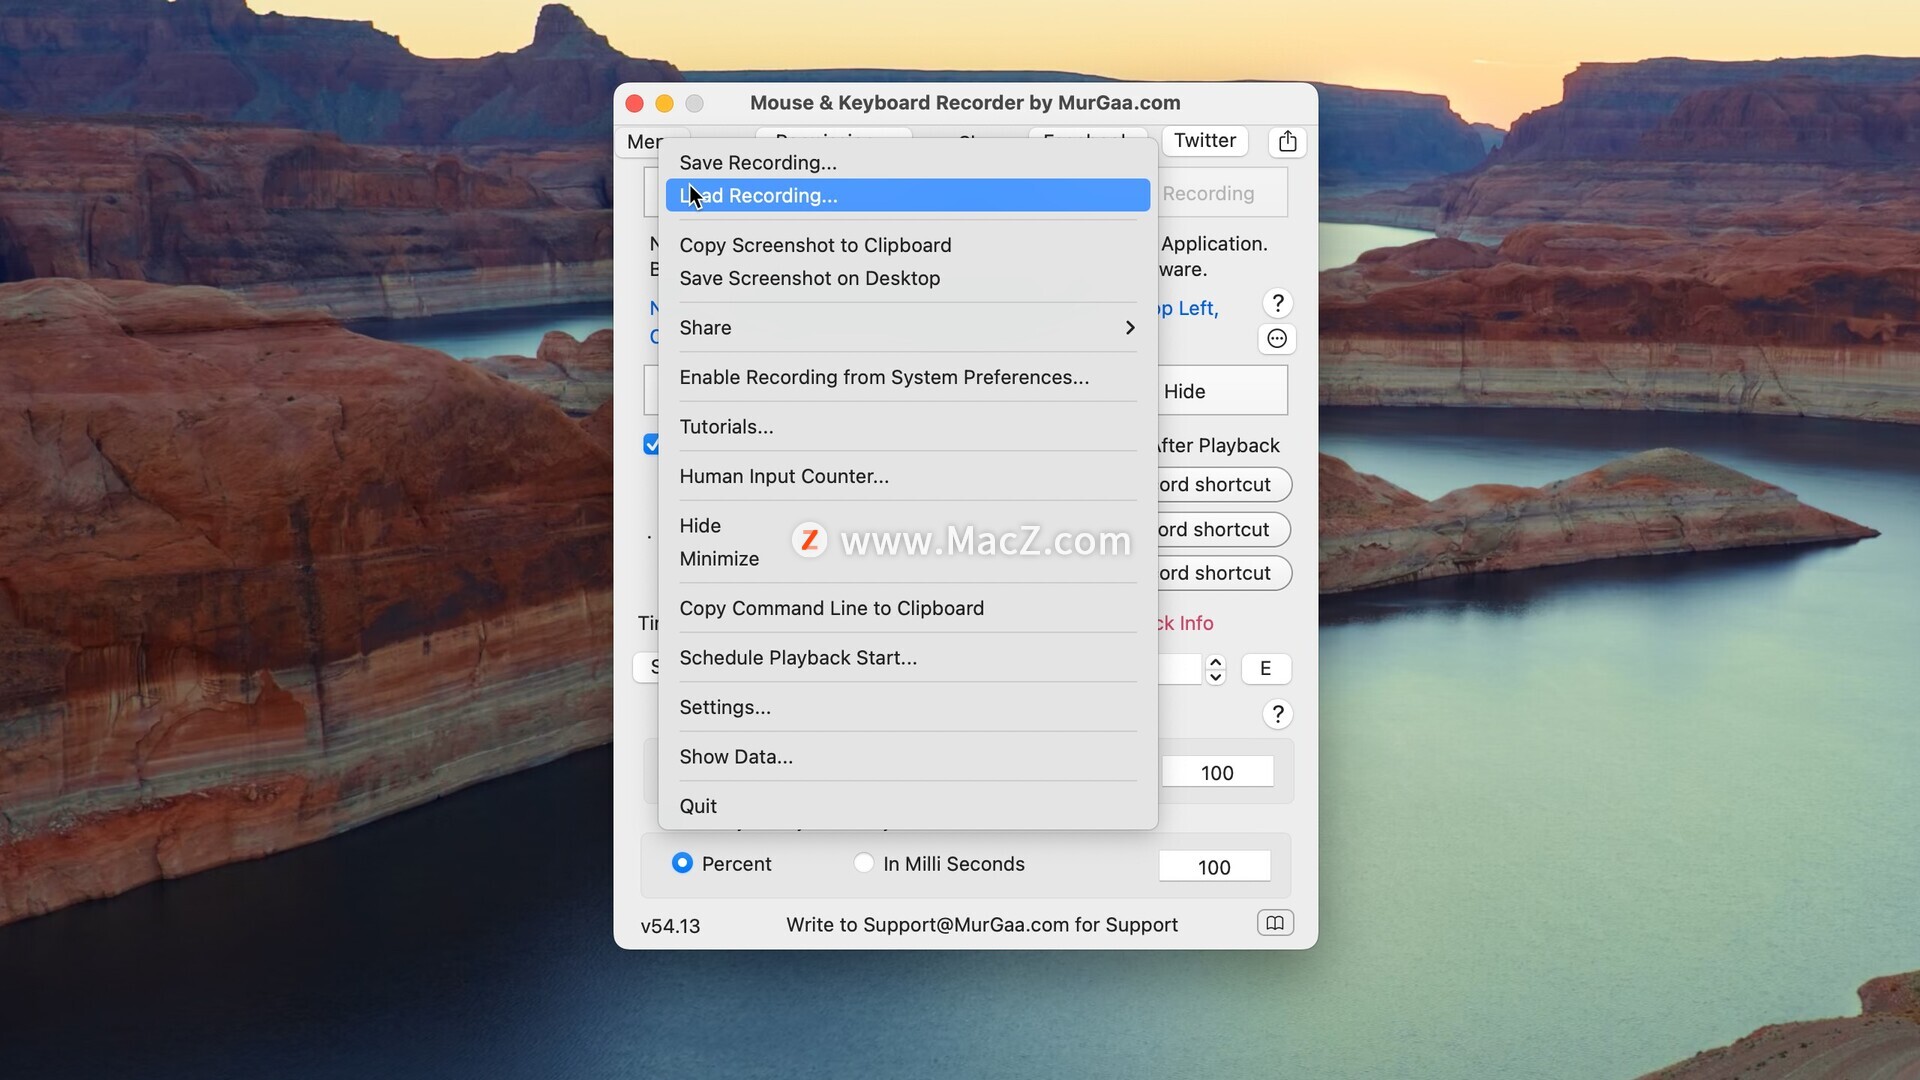This screenshot has width=1920, height=1080.
Task: Open Settings... from the menu
Action: 908,707
